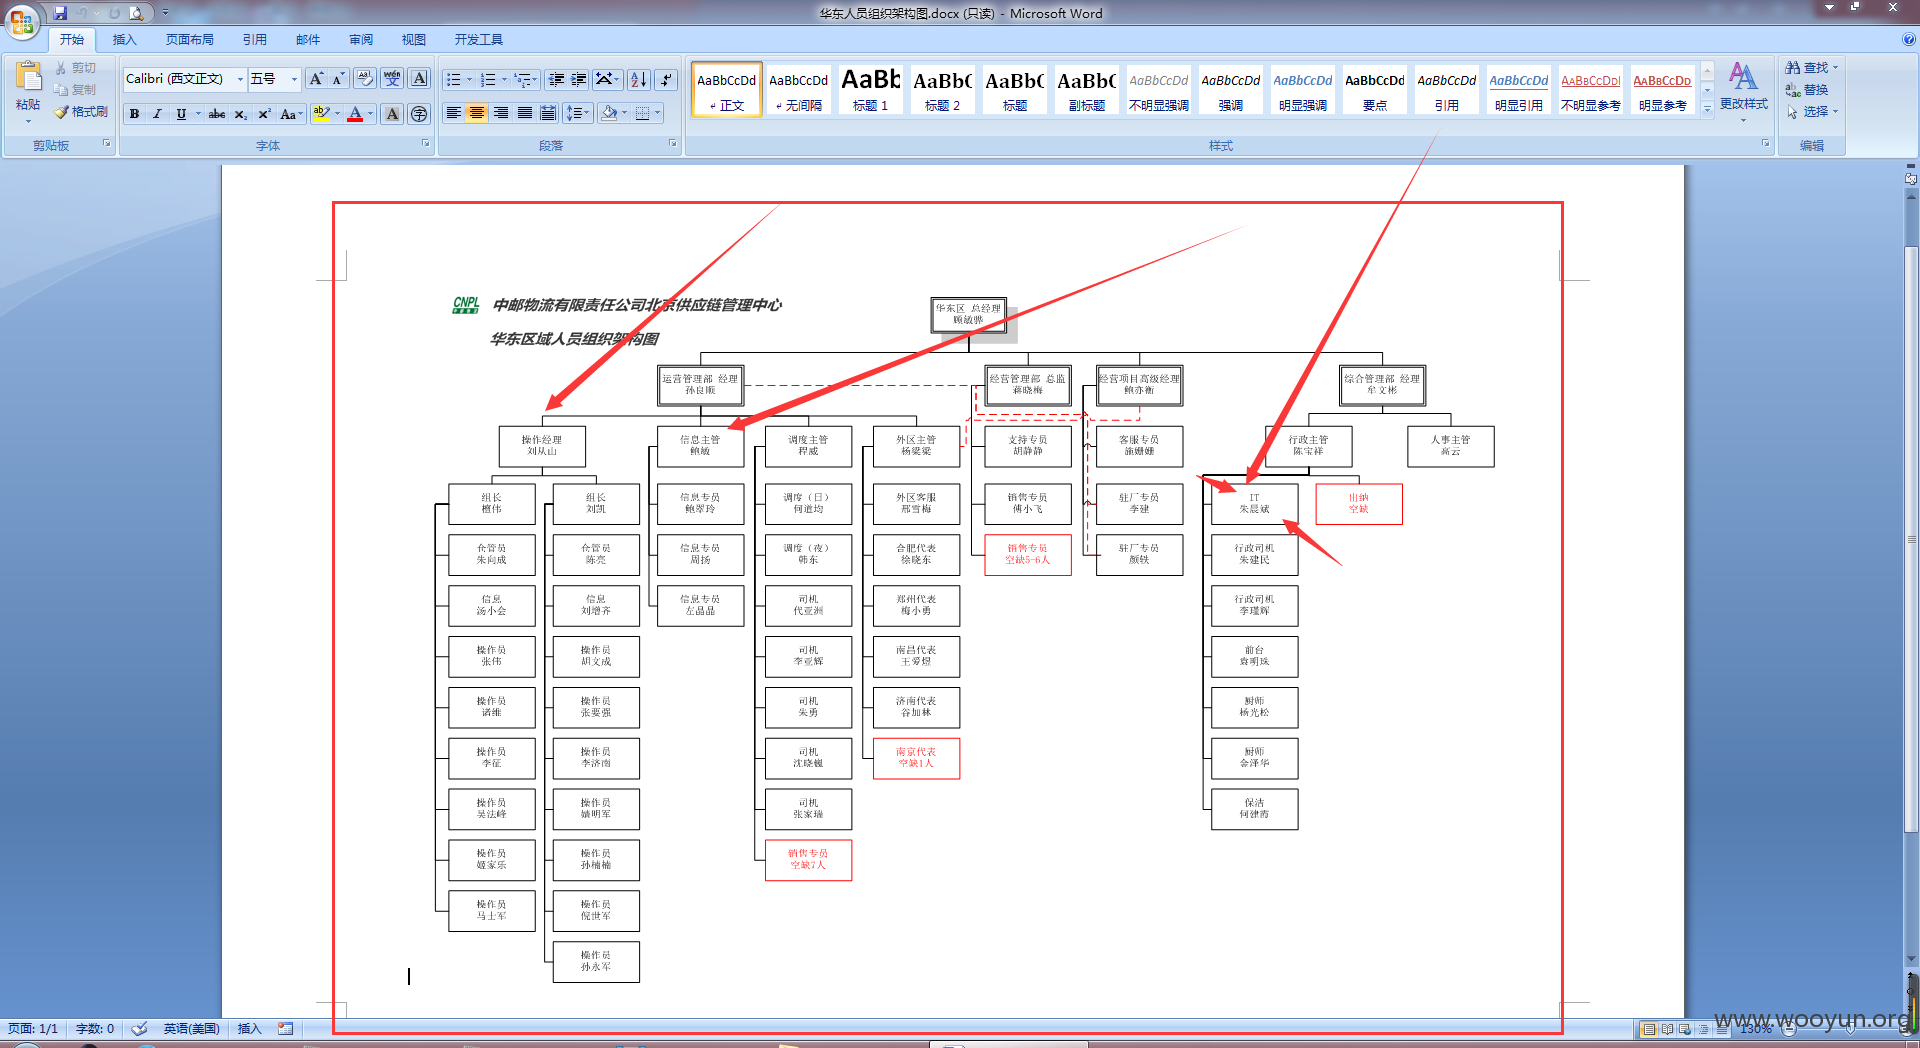Click the 130% zoom level button

click(1755, 1028)
